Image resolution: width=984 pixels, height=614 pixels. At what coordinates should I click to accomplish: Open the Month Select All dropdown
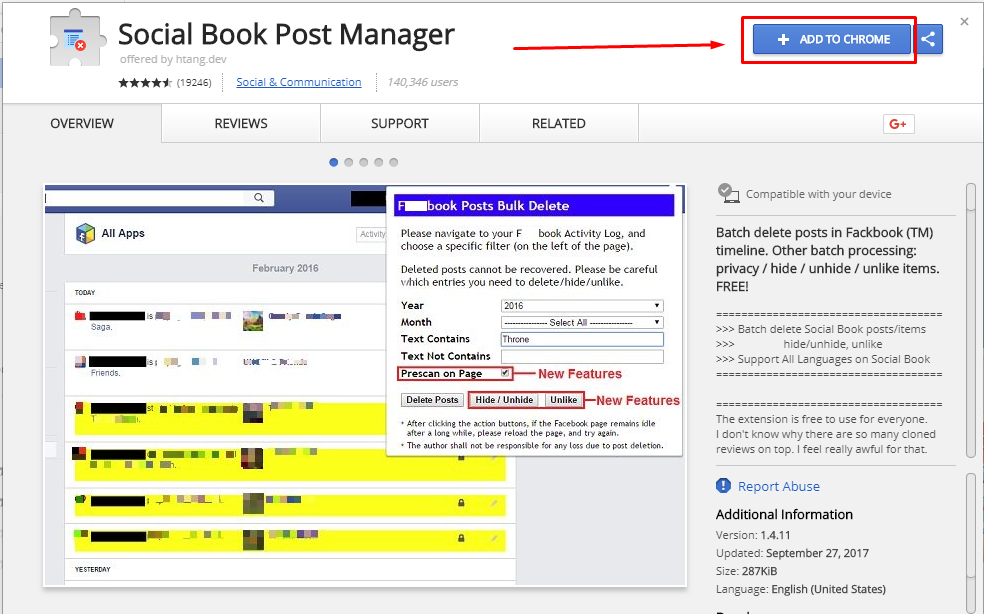582,322
